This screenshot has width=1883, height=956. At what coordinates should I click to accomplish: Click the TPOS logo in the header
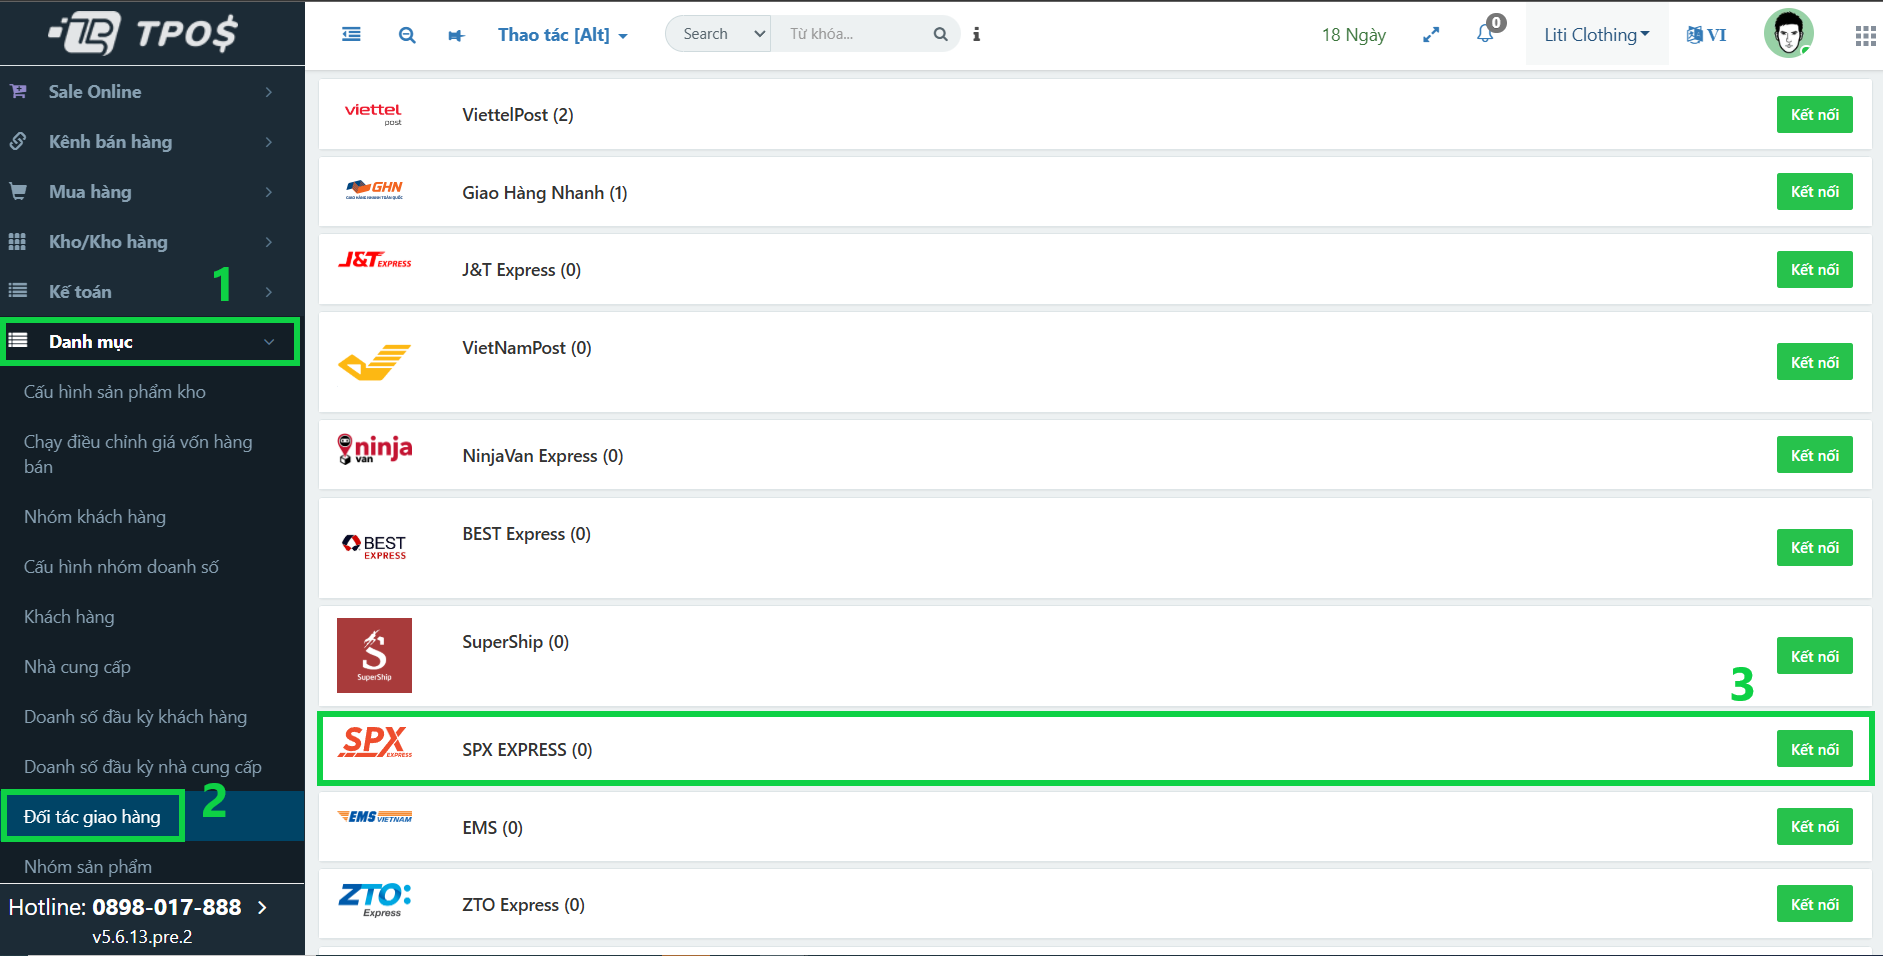click(143, 33)
